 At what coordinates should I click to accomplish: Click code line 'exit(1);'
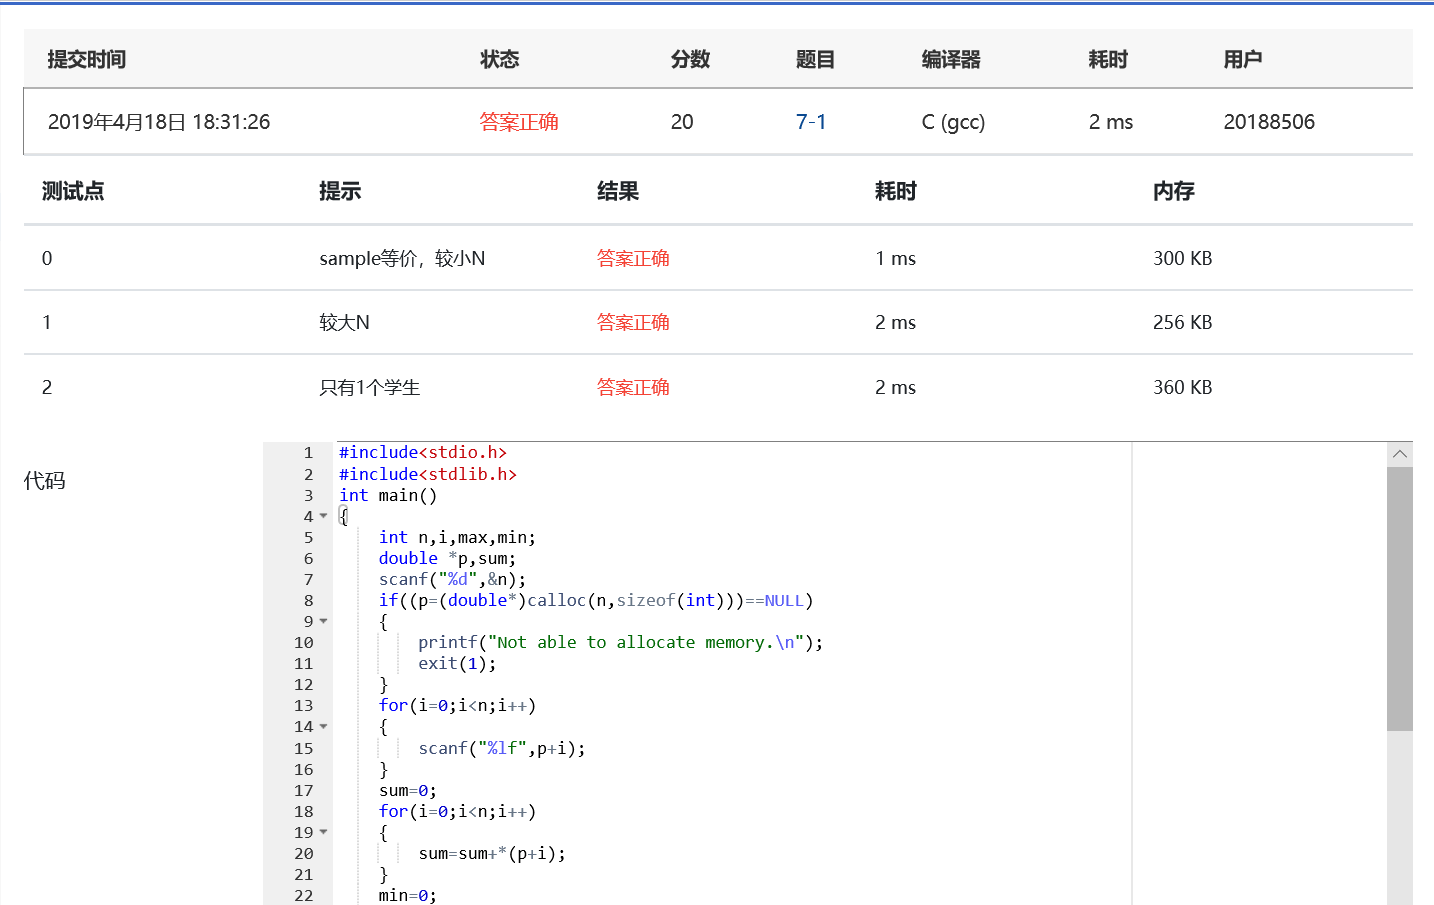tap(457, 663)
